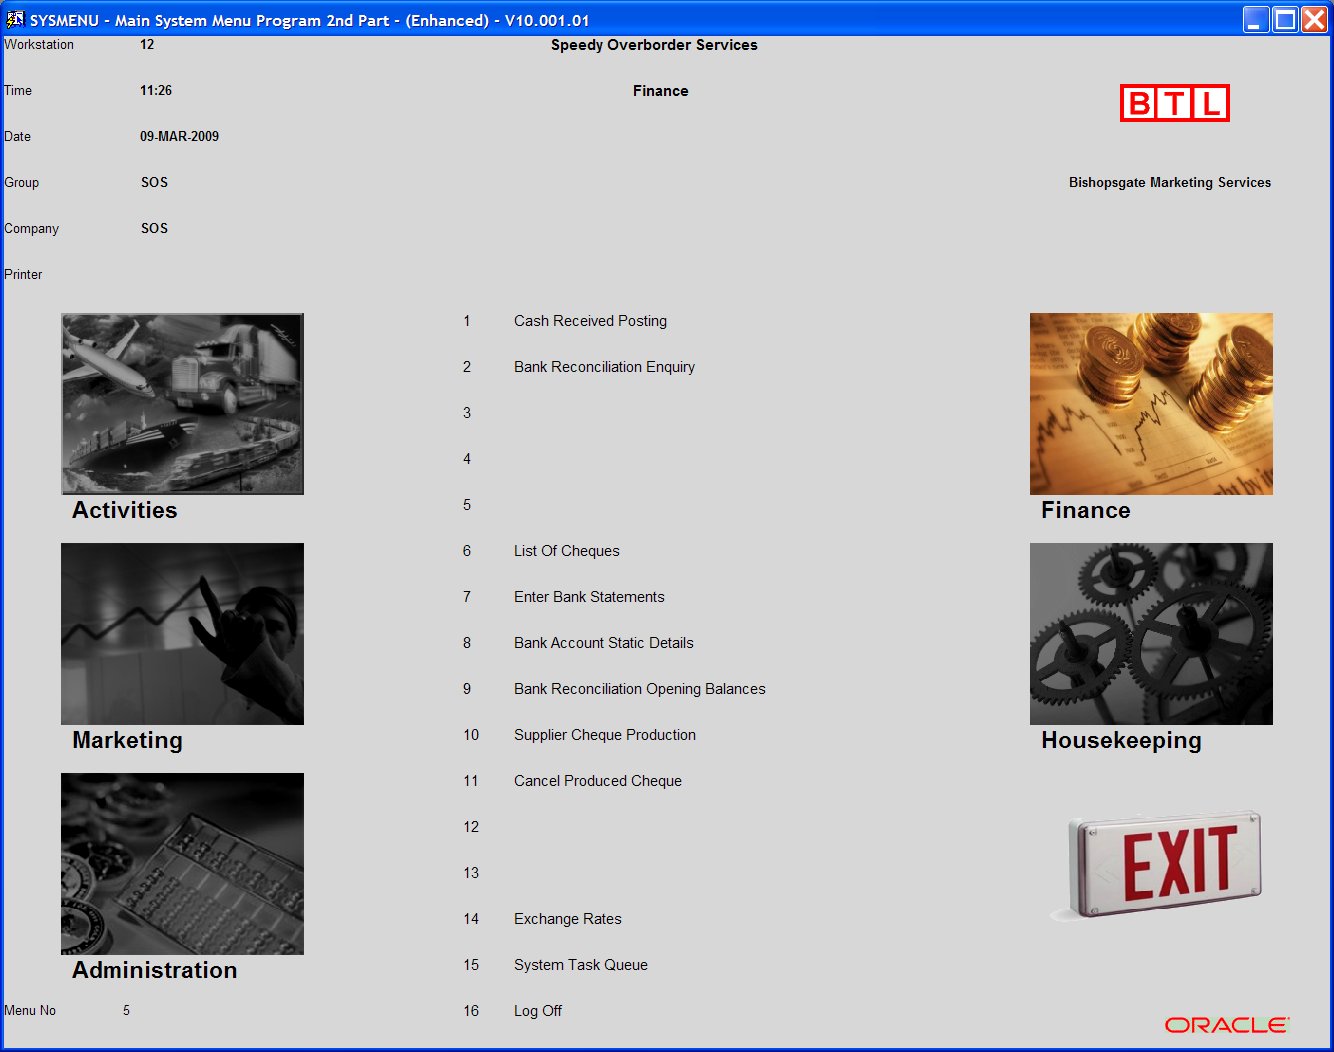Click the Group value SOS
Screen dimensions: 1334x1052
(154, 182)
